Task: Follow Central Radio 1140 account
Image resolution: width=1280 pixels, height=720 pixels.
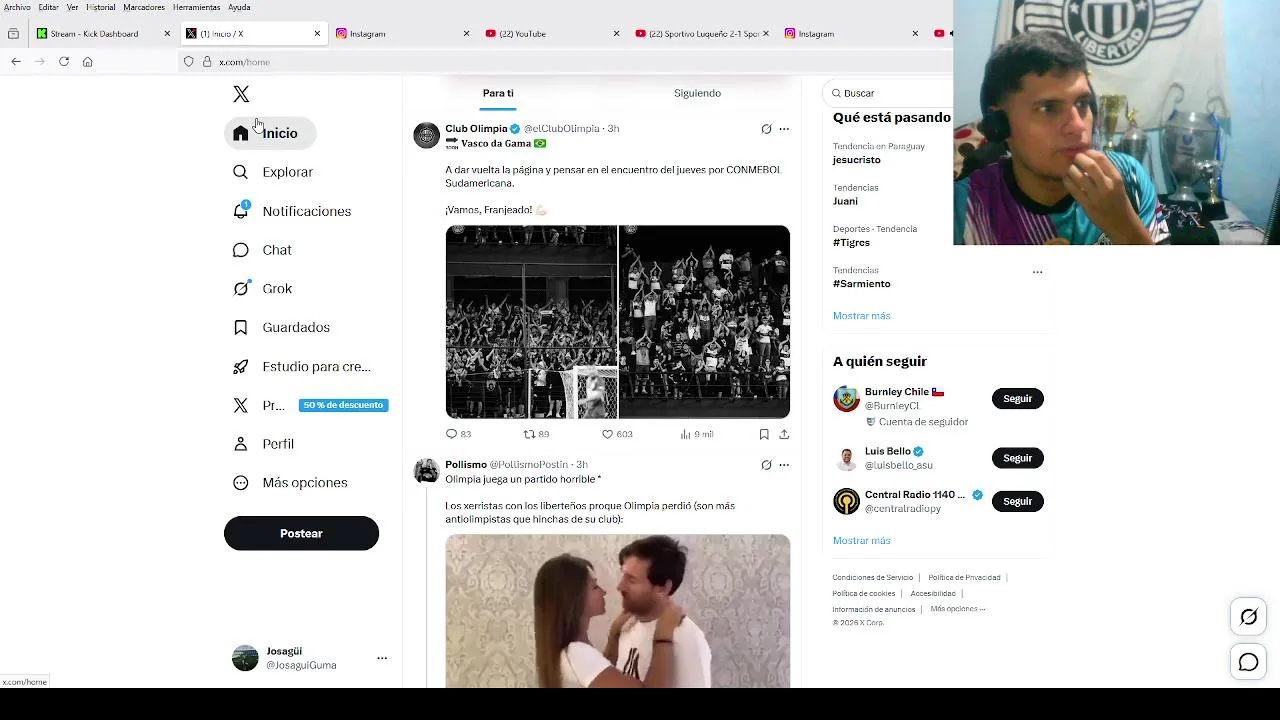Action: tap(1017, 501)
